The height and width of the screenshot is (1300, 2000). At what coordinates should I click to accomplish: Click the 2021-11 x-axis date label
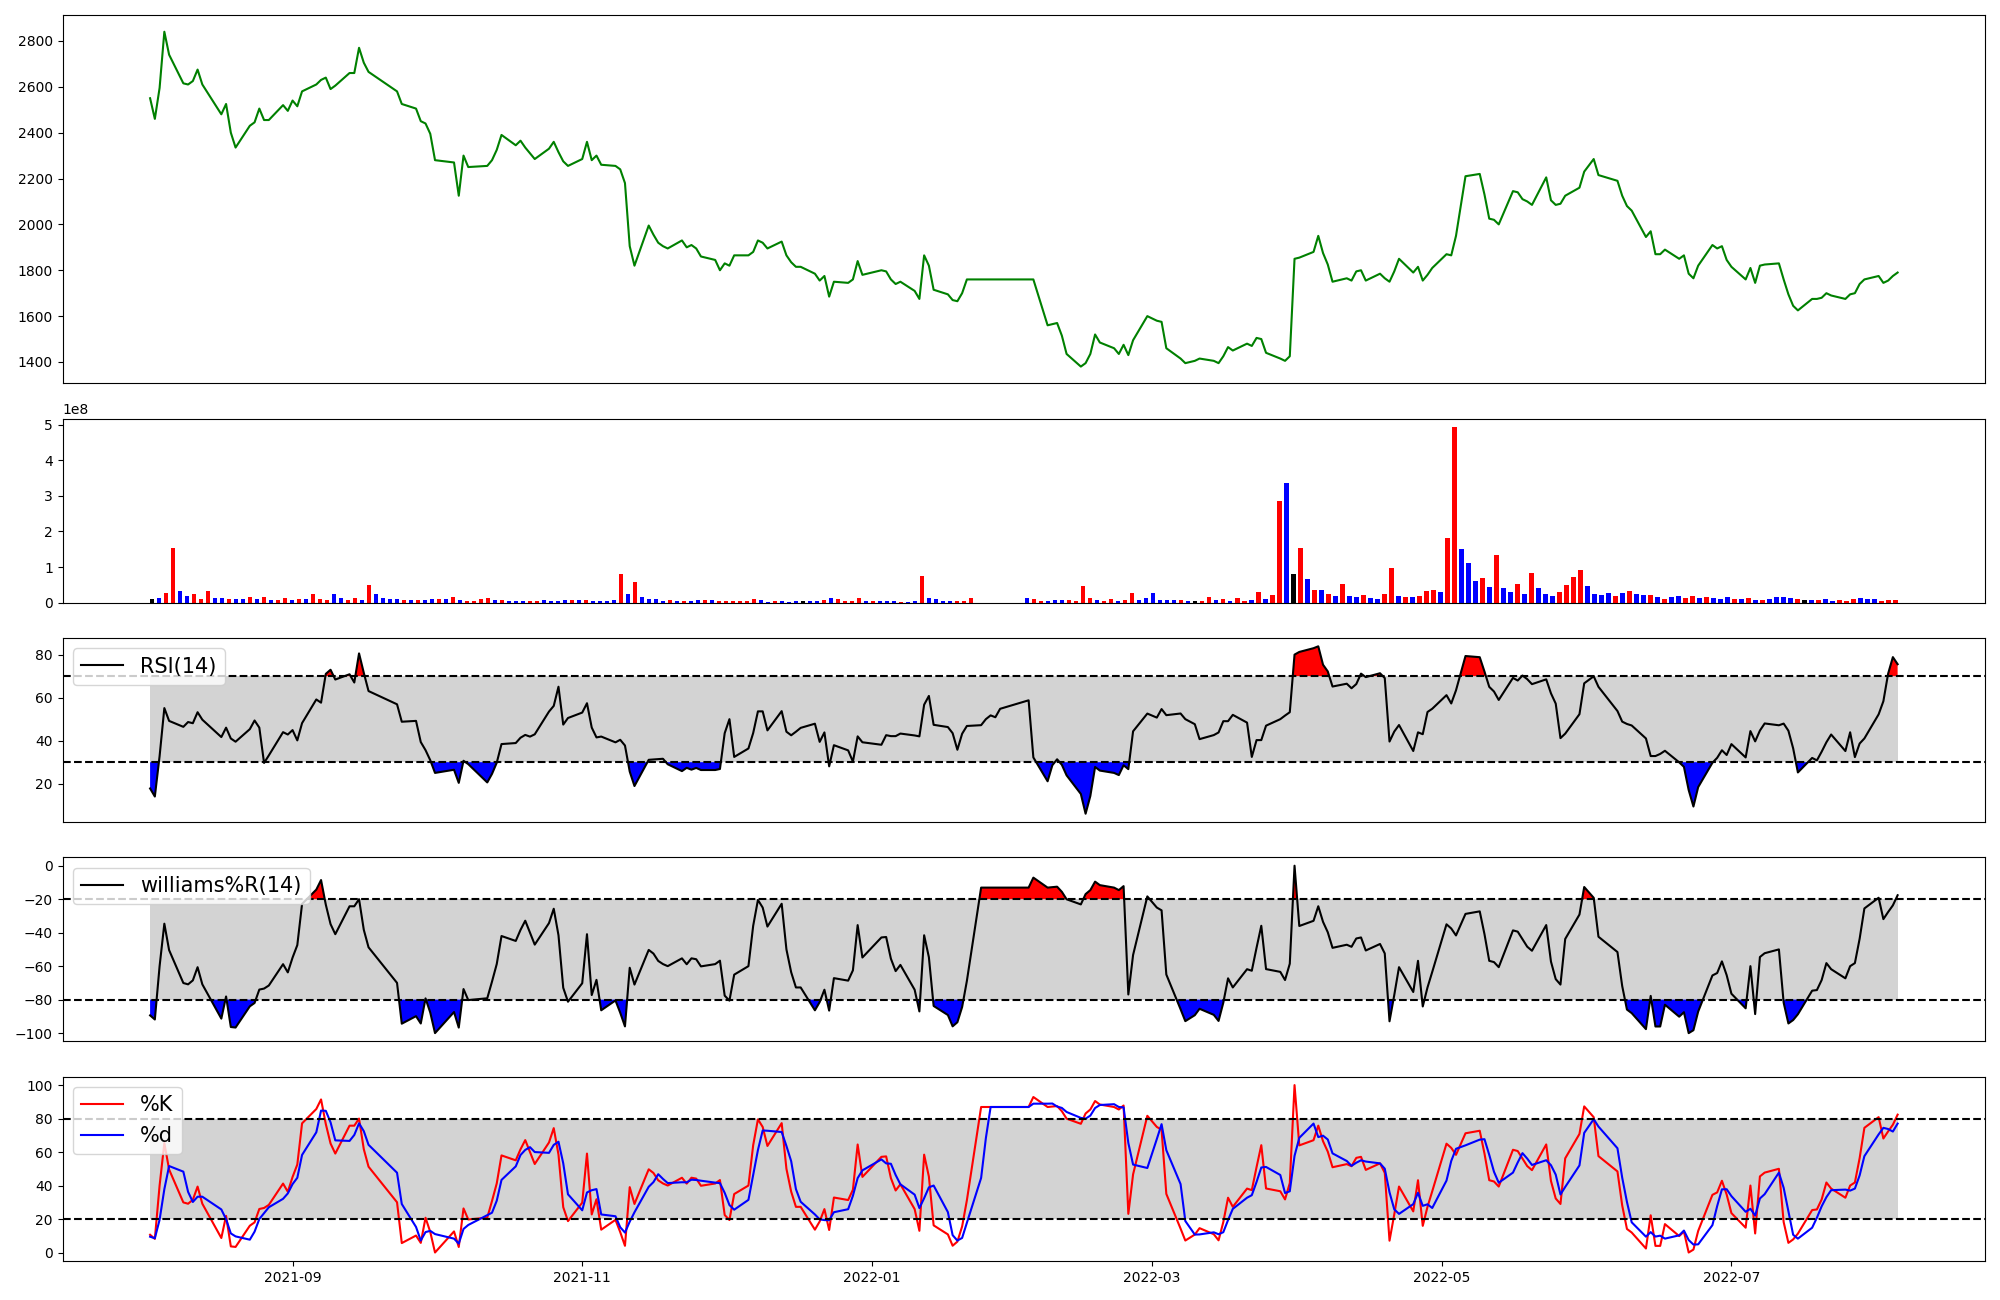pyautogui.click(x=582, y=1277)
